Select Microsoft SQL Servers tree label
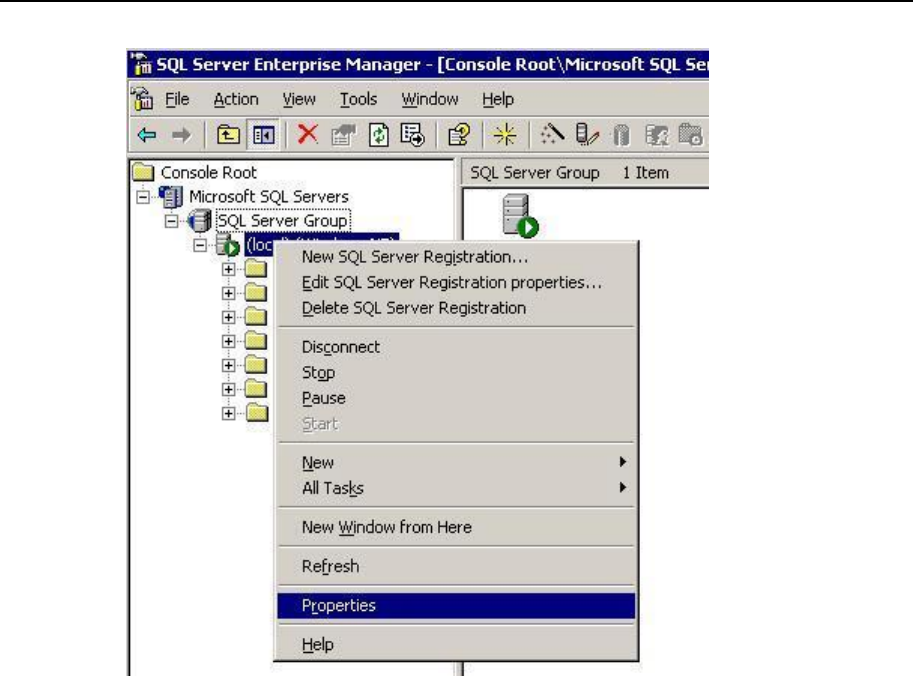Image resolution: width=913 pixels, height=676 pixels. click(x=269, y=197)
